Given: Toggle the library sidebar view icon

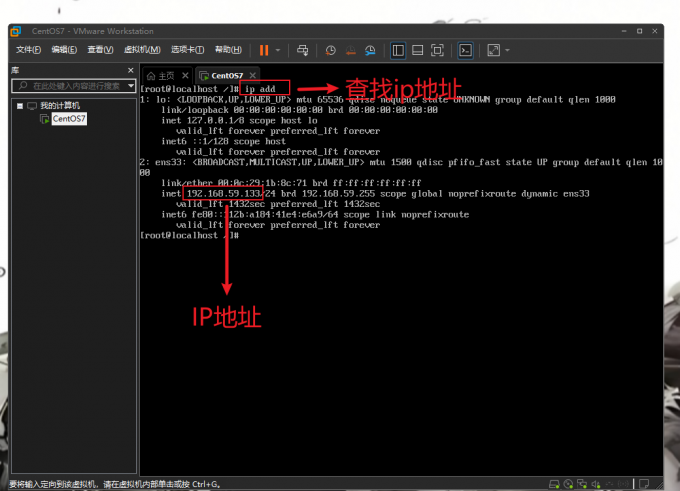Looking at the screenshot, I should [x=398, y=50].
